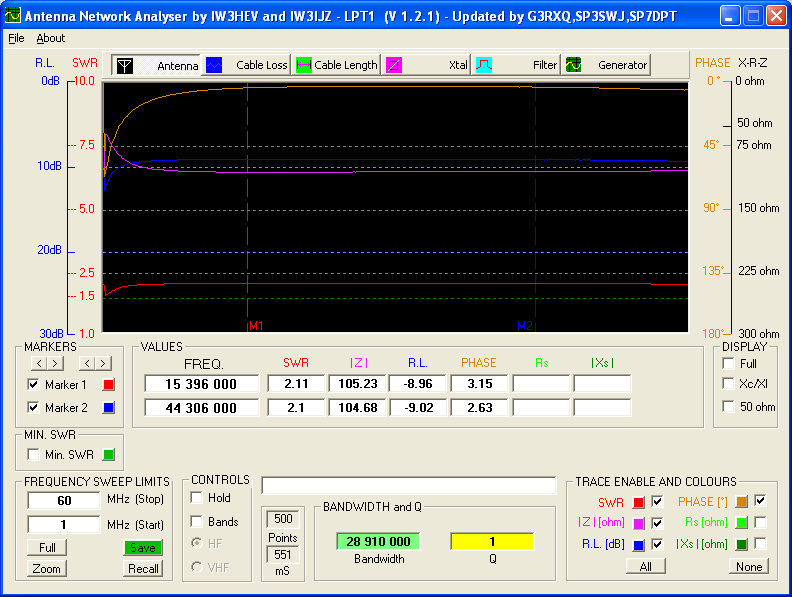Enable the Min. SWR checkbox
This screenshot has width=792, height=597.
click(x=34, y=455)
